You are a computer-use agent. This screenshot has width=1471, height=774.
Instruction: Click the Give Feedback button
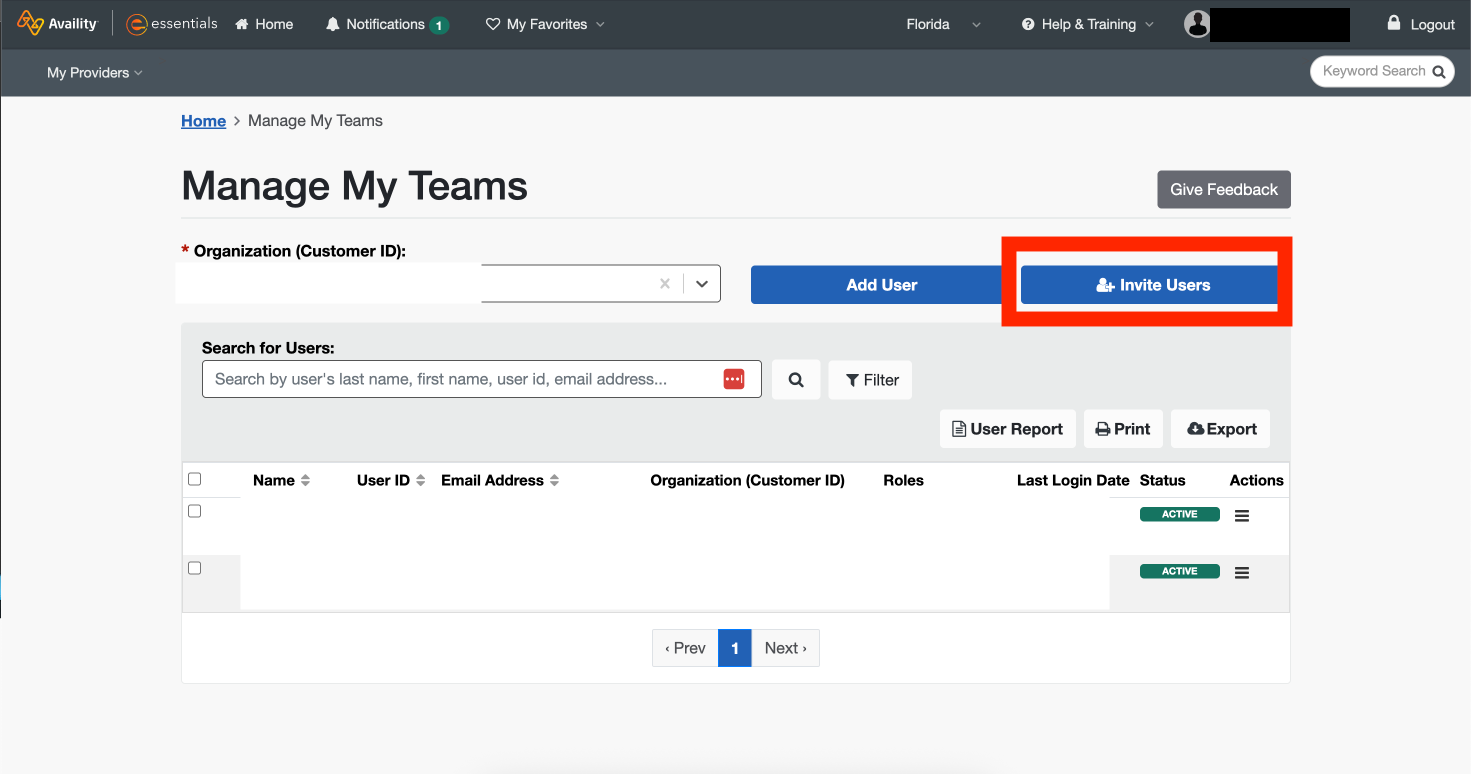coord(1224,190)
